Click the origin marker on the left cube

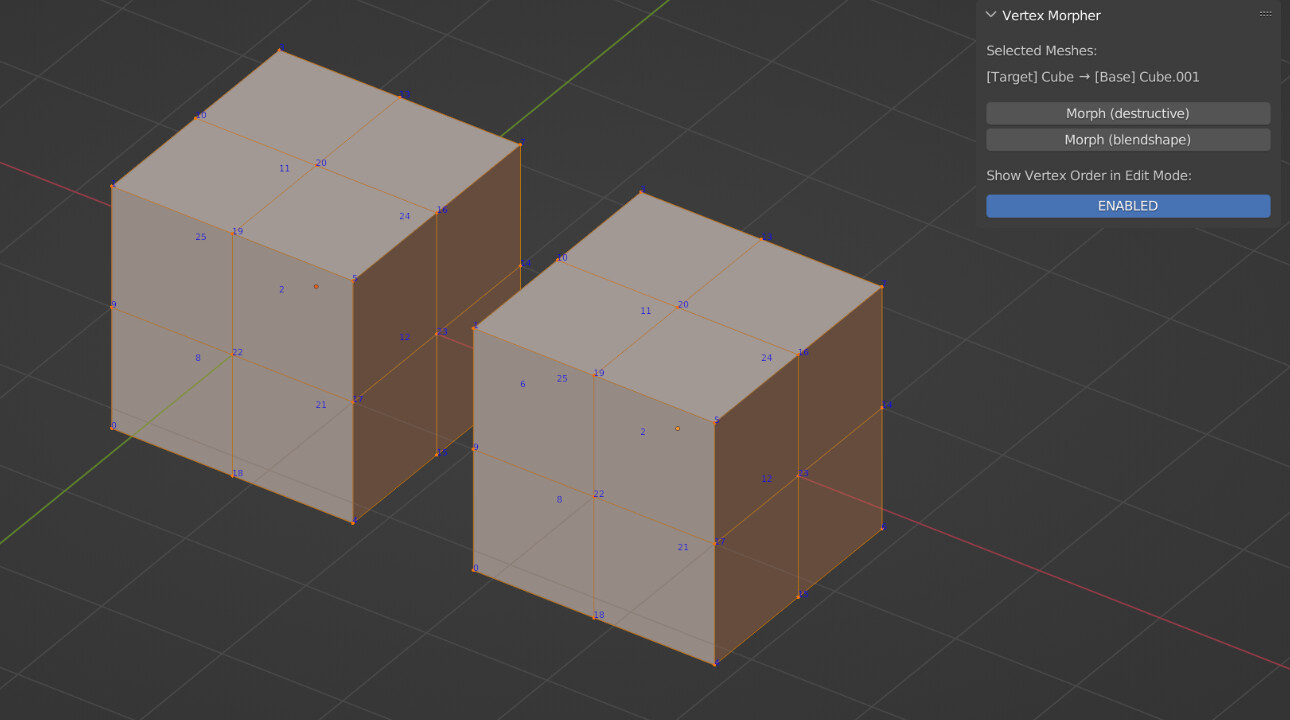click(316, 286)
